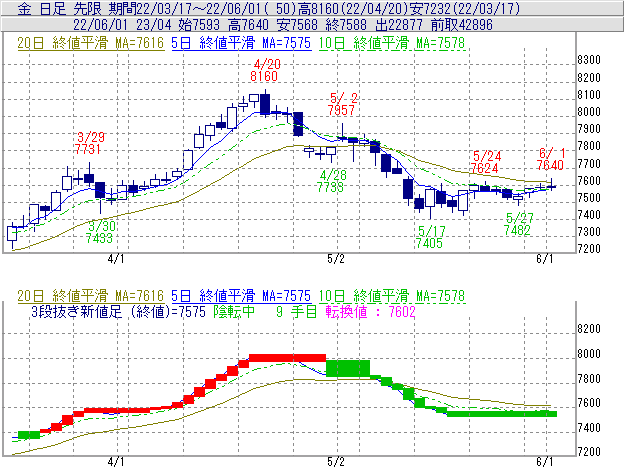Select 10日 終値平滑 MA=7578 legend in upper chart
The image size is (624, 475).
(x=392, y=43)
